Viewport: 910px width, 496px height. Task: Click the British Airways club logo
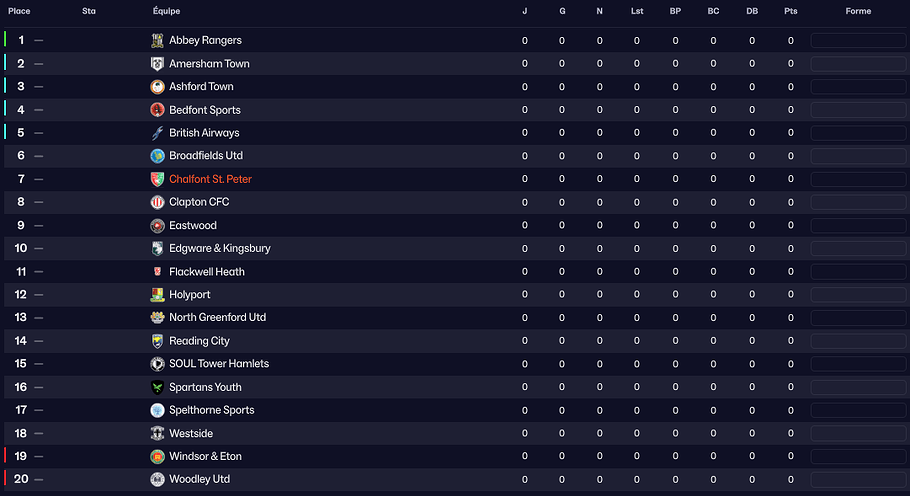click(157, 133)
